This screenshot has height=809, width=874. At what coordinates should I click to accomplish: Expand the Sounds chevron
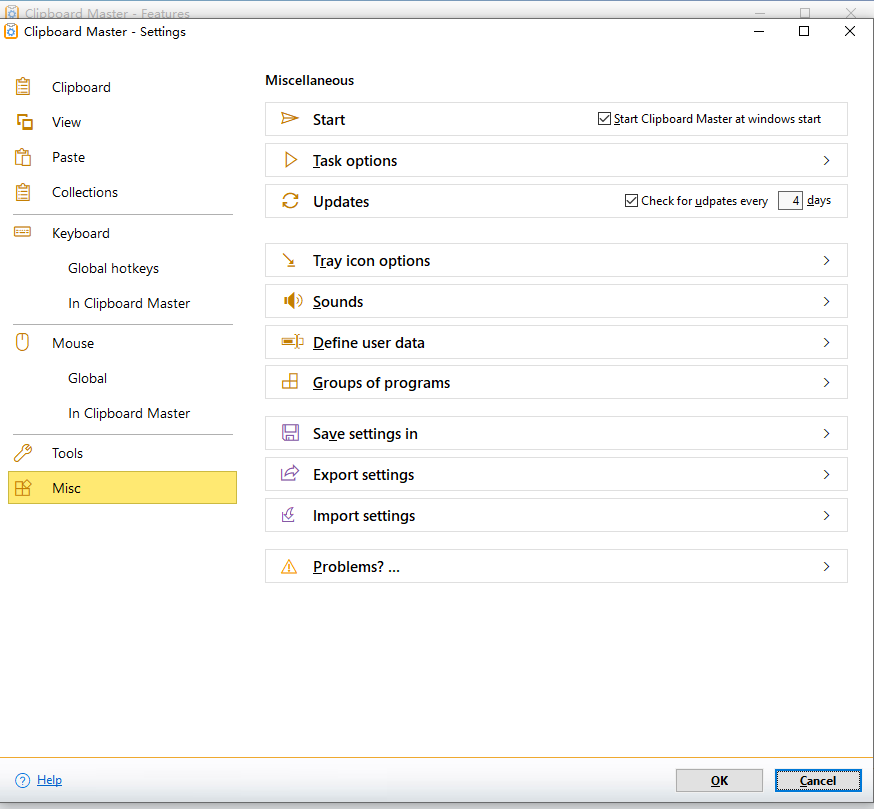coord(827,302)
